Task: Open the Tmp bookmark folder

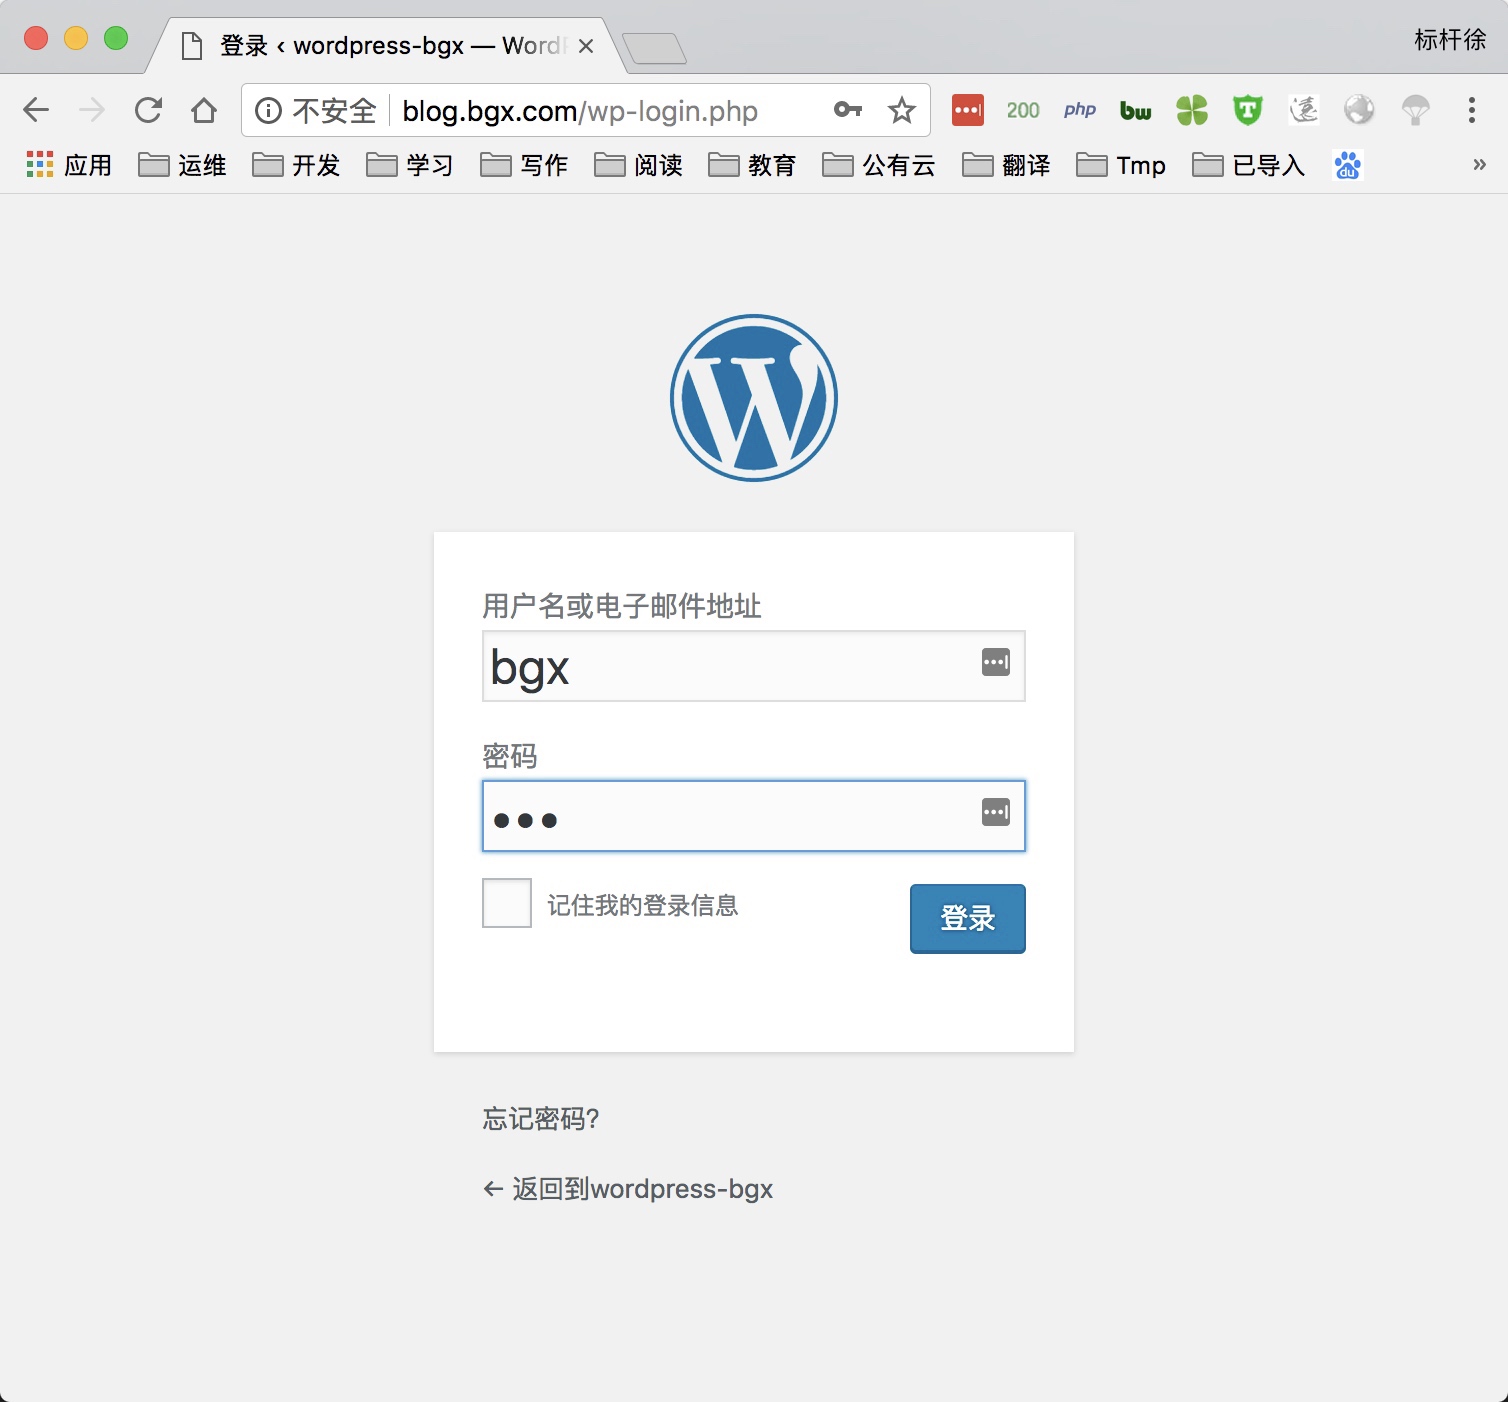Action: (1121, 165)
